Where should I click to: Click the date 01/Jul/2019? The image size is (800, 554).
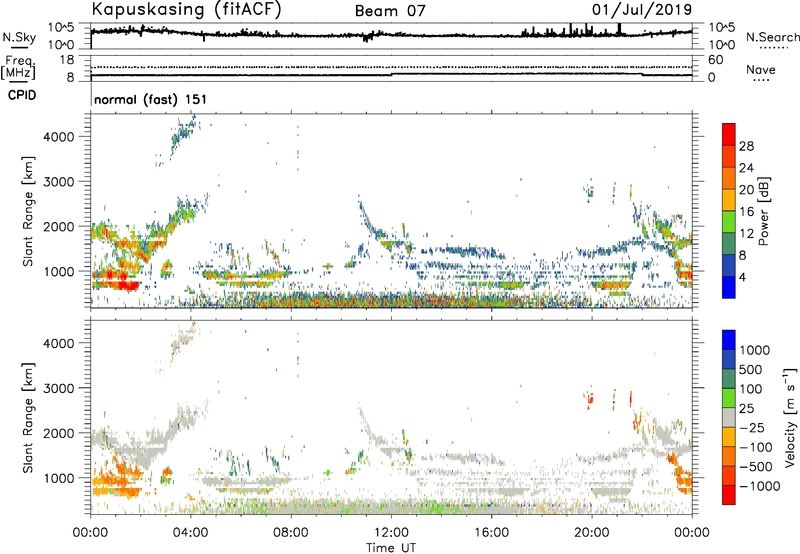(642, 9)
